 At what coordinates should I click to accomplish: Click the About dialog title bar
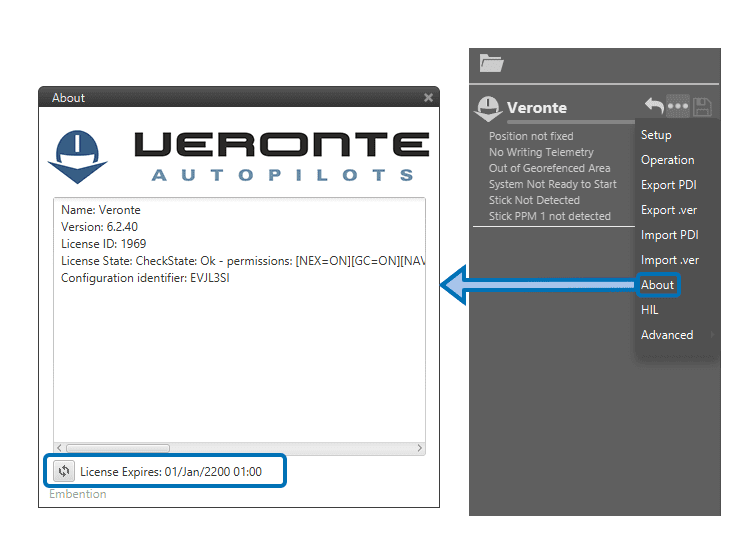click(x=239, y=97)
